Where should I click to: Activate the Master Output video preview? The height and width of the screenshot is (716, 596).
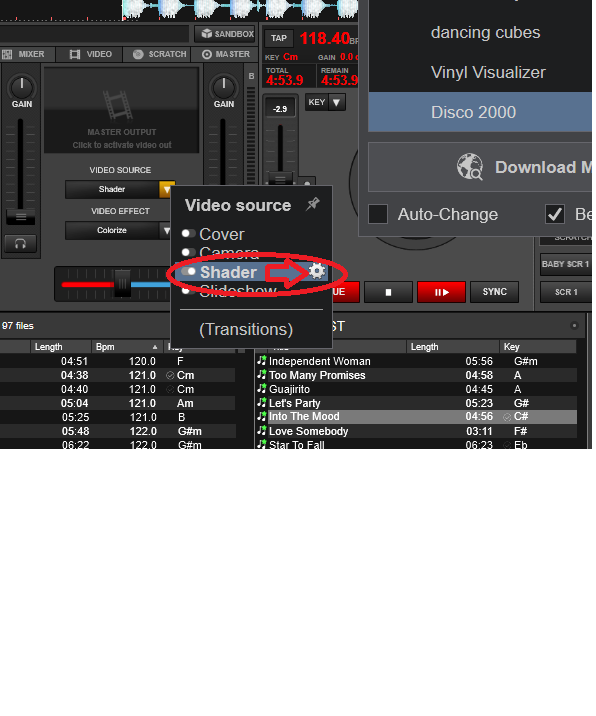pyautogui.click(x=121, y=111)
